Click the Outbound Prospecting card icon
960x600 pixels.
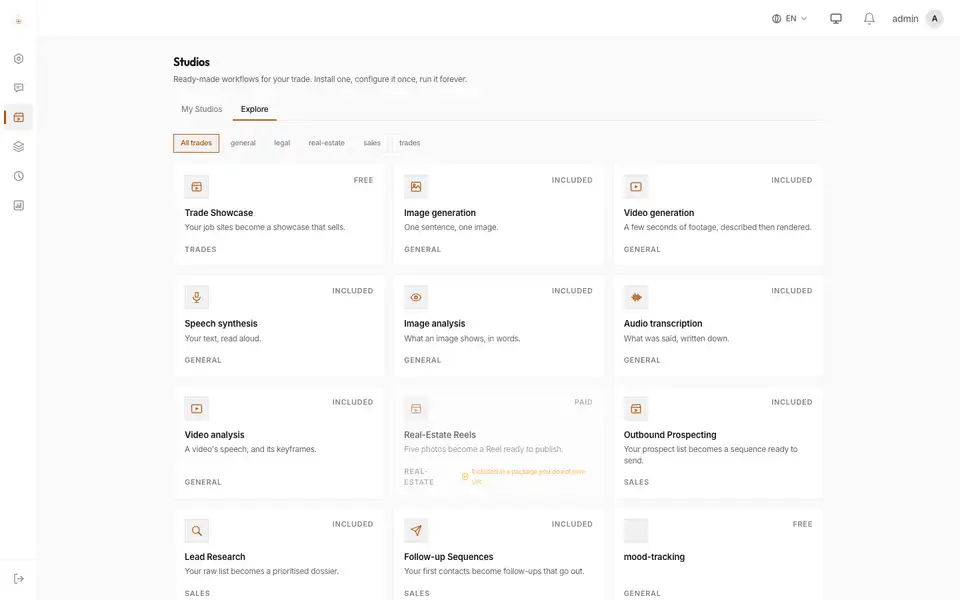(636, 408)
